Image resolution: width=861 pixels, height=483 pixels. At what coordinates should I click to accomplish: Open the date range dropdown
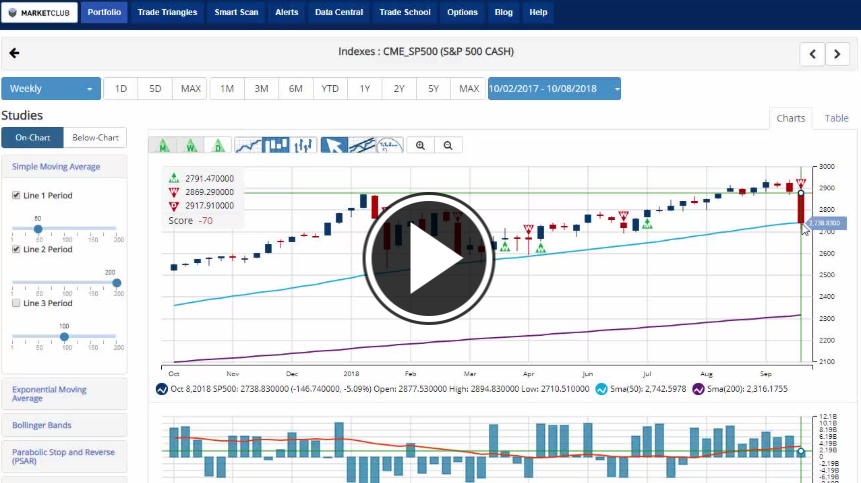coord(554,89)
